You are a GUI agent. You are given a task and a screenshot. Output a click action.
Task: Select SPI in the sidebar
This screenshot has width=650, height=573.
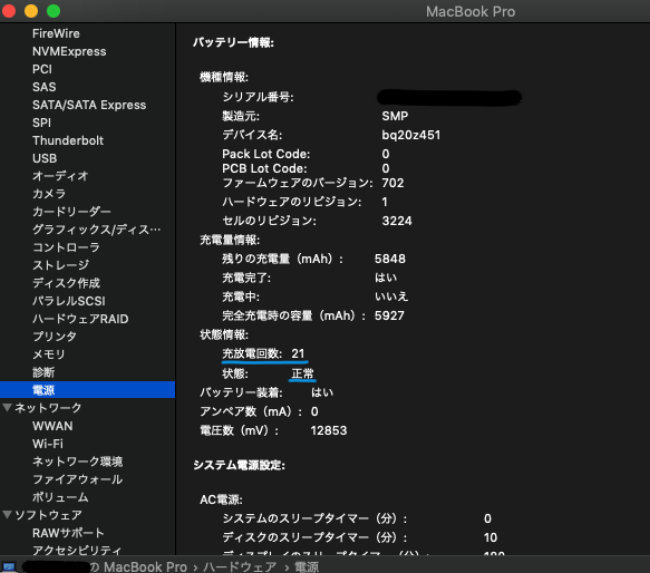coord(41,123)
